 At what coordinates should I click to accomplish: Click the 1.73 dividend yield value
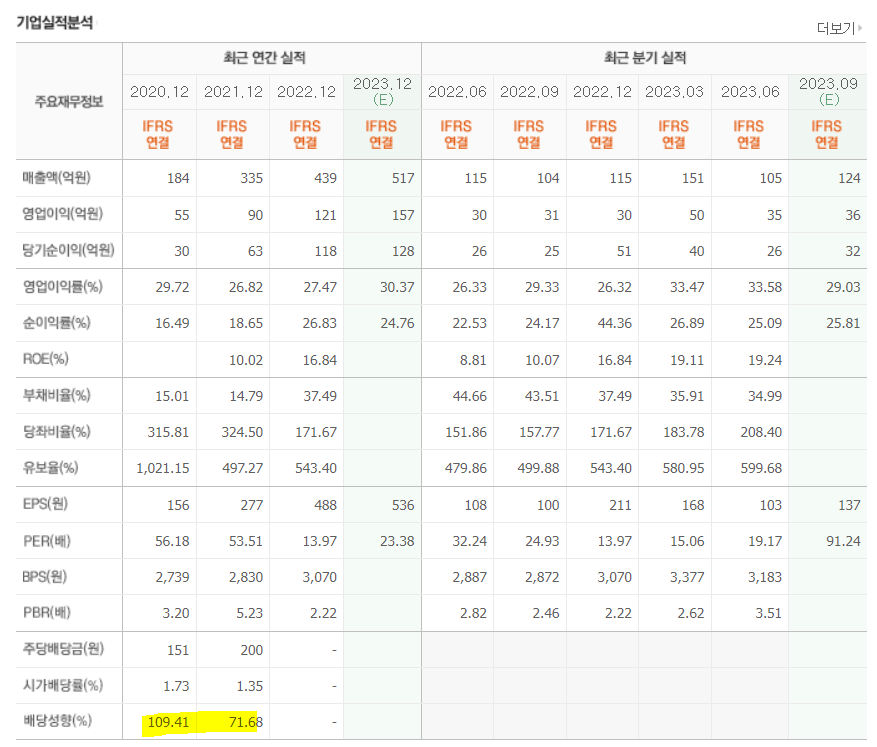tap(176, 686)
